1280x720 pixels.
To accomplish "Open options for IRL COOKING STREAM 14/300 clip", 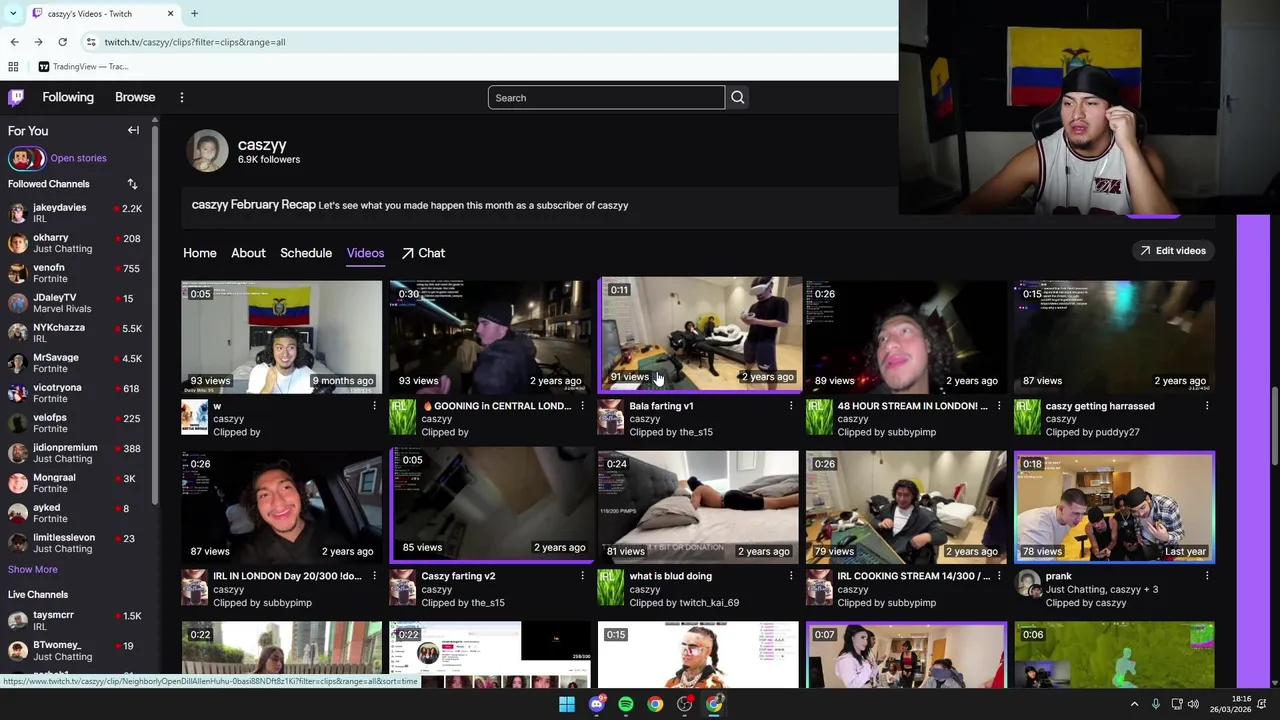I will (998, 576).
